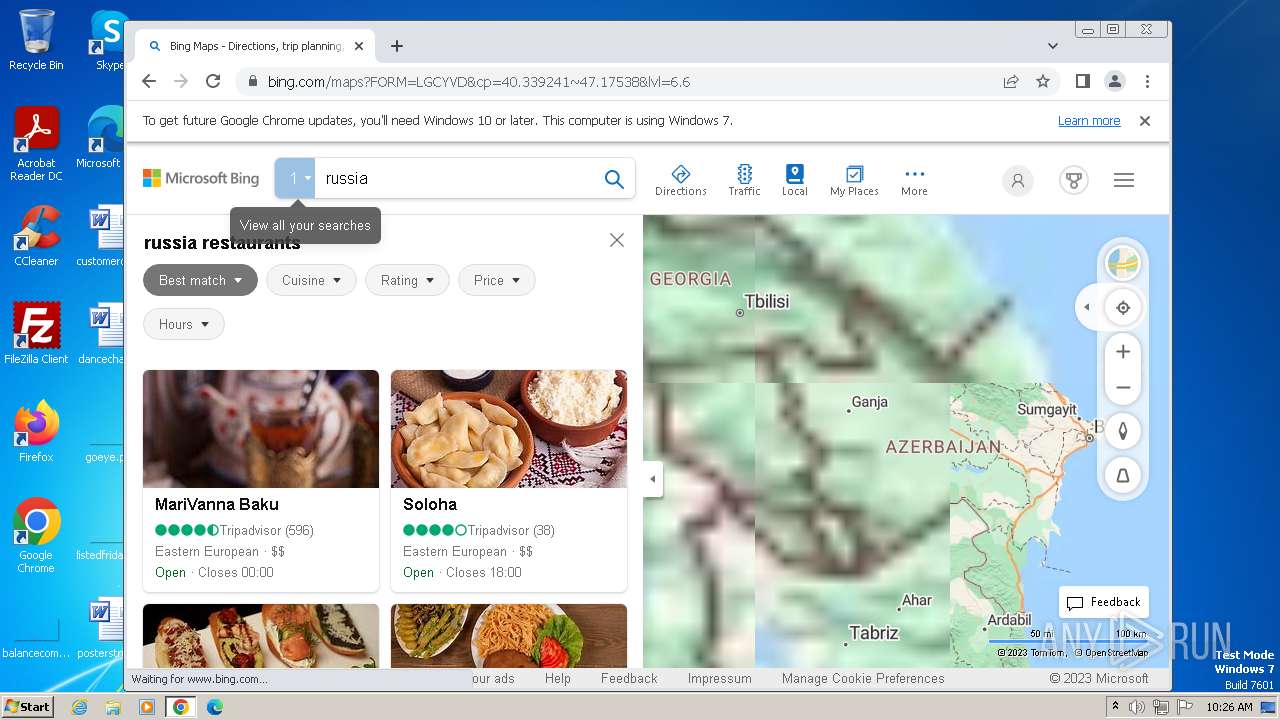
Task: Open Firefox desktop shortcut
Action: [36, 432]
